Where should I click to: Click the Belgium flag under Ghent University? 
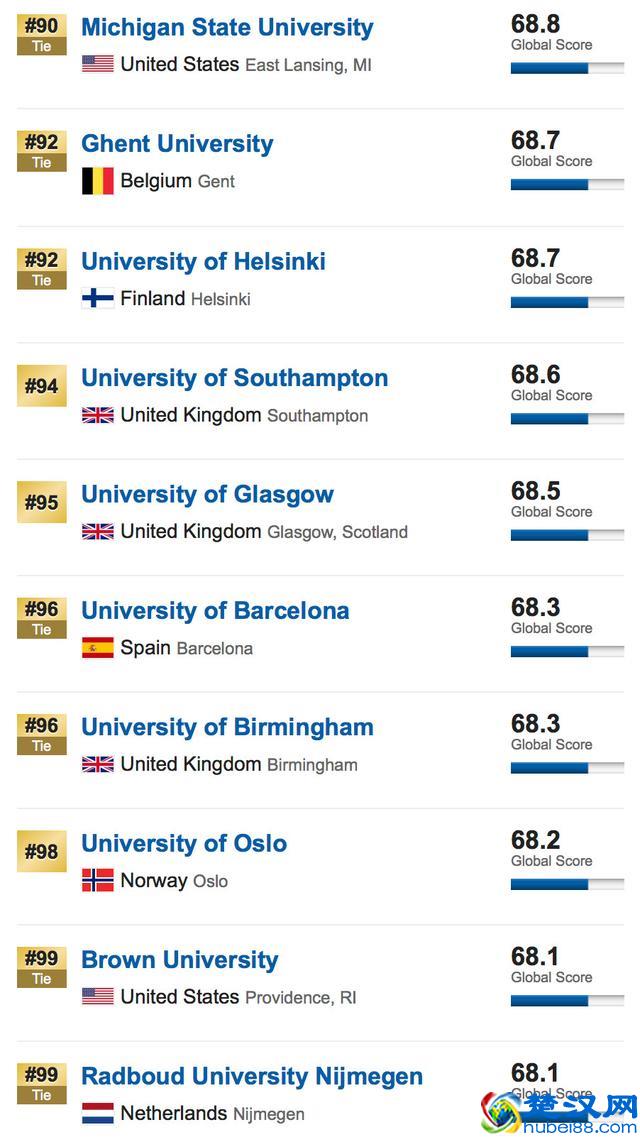coord(95,181)
